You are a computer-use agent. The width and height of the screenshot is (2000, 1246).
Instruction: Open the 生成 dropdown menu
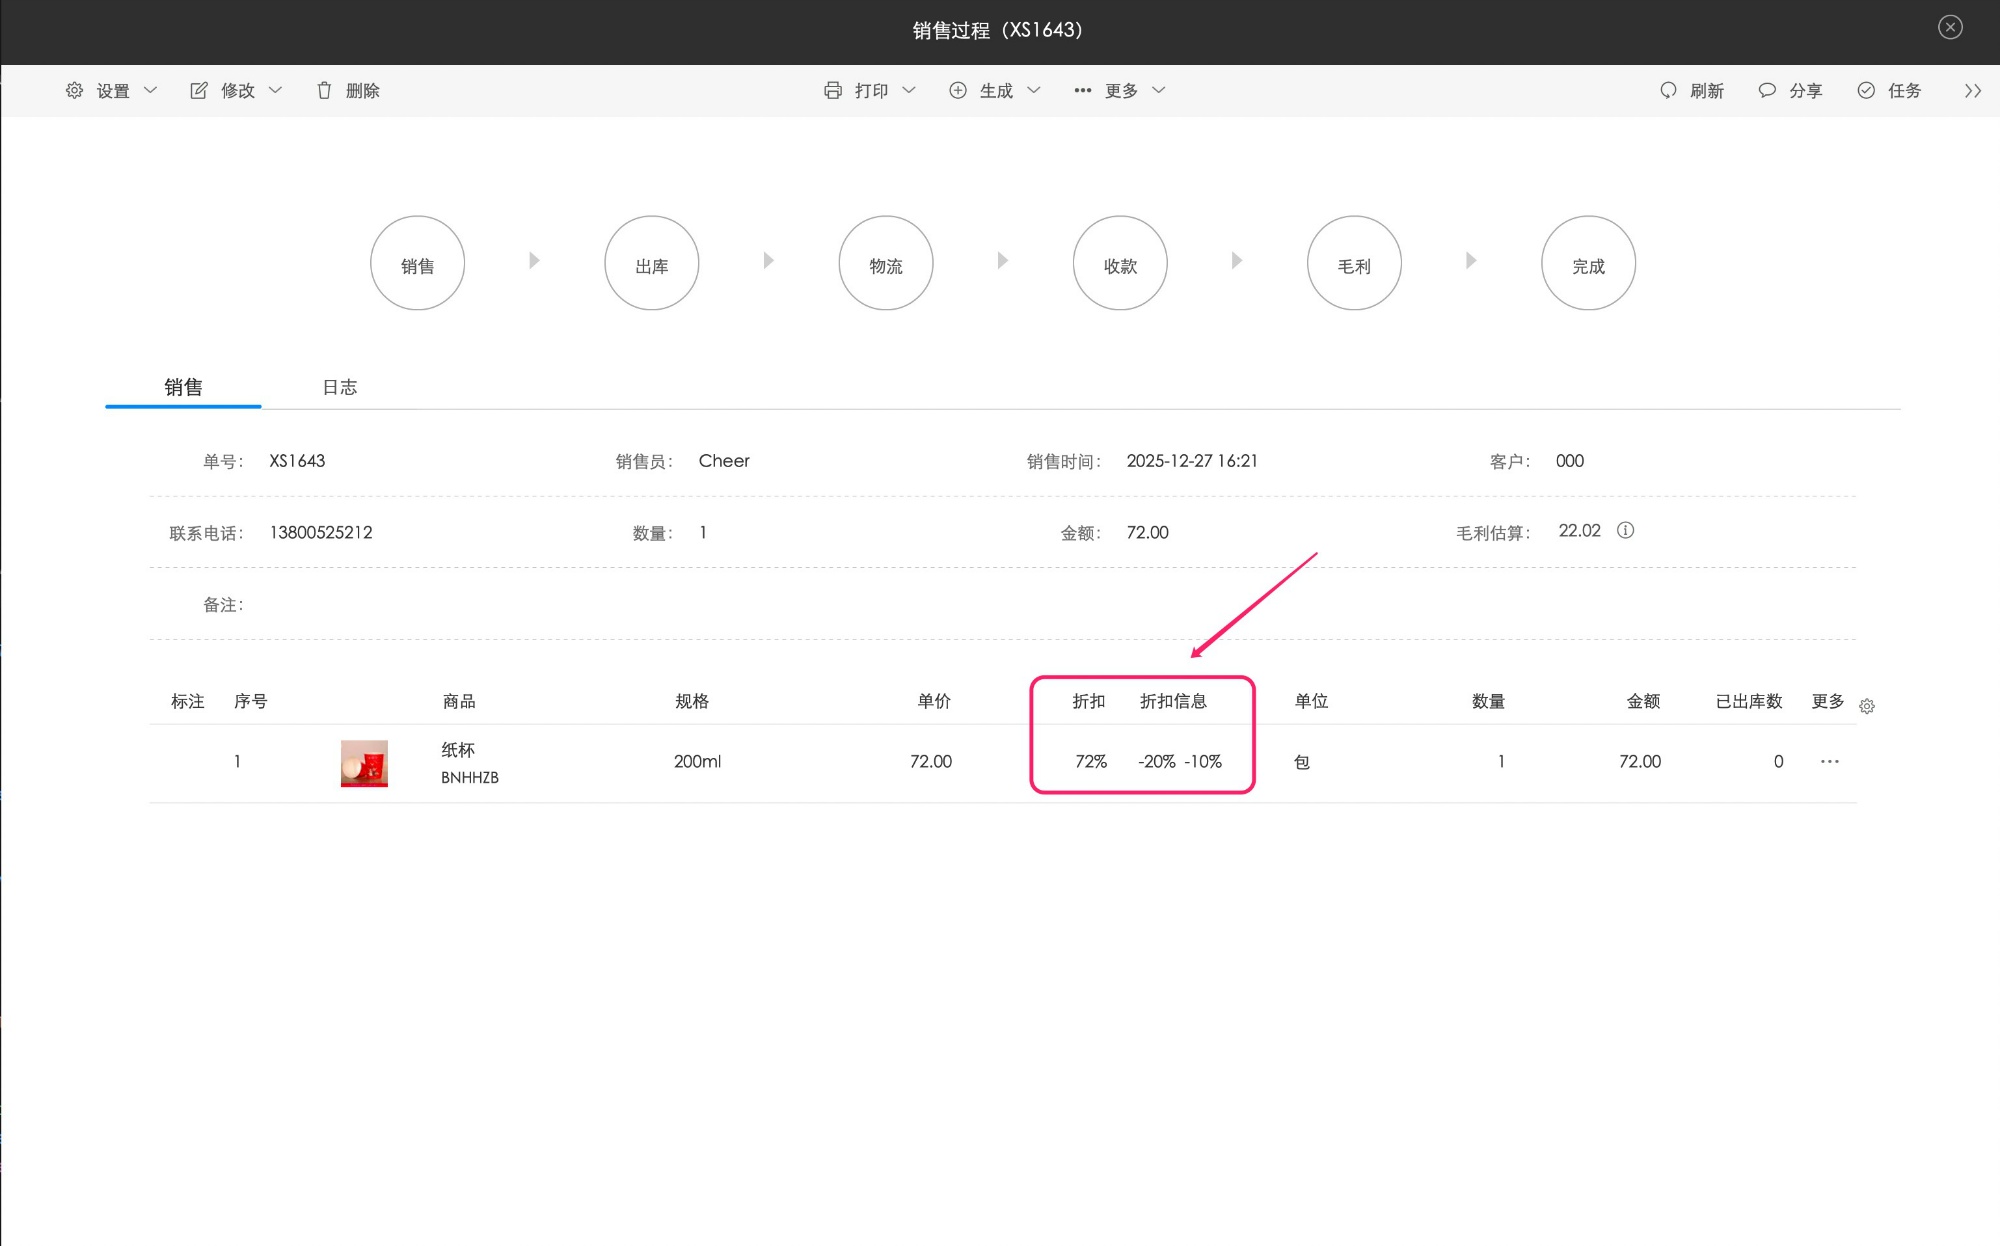(x=996, y=91)
